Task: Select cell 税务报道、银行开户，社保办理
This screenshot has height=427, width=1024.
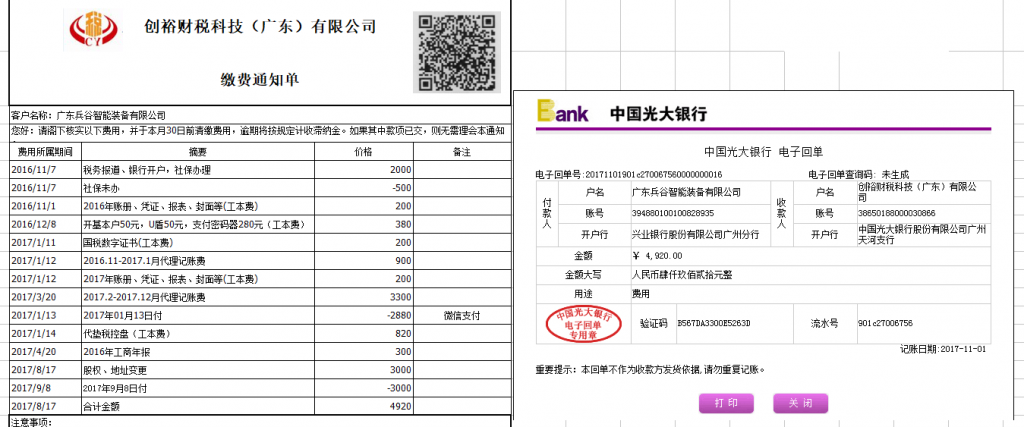Action: 198,170
